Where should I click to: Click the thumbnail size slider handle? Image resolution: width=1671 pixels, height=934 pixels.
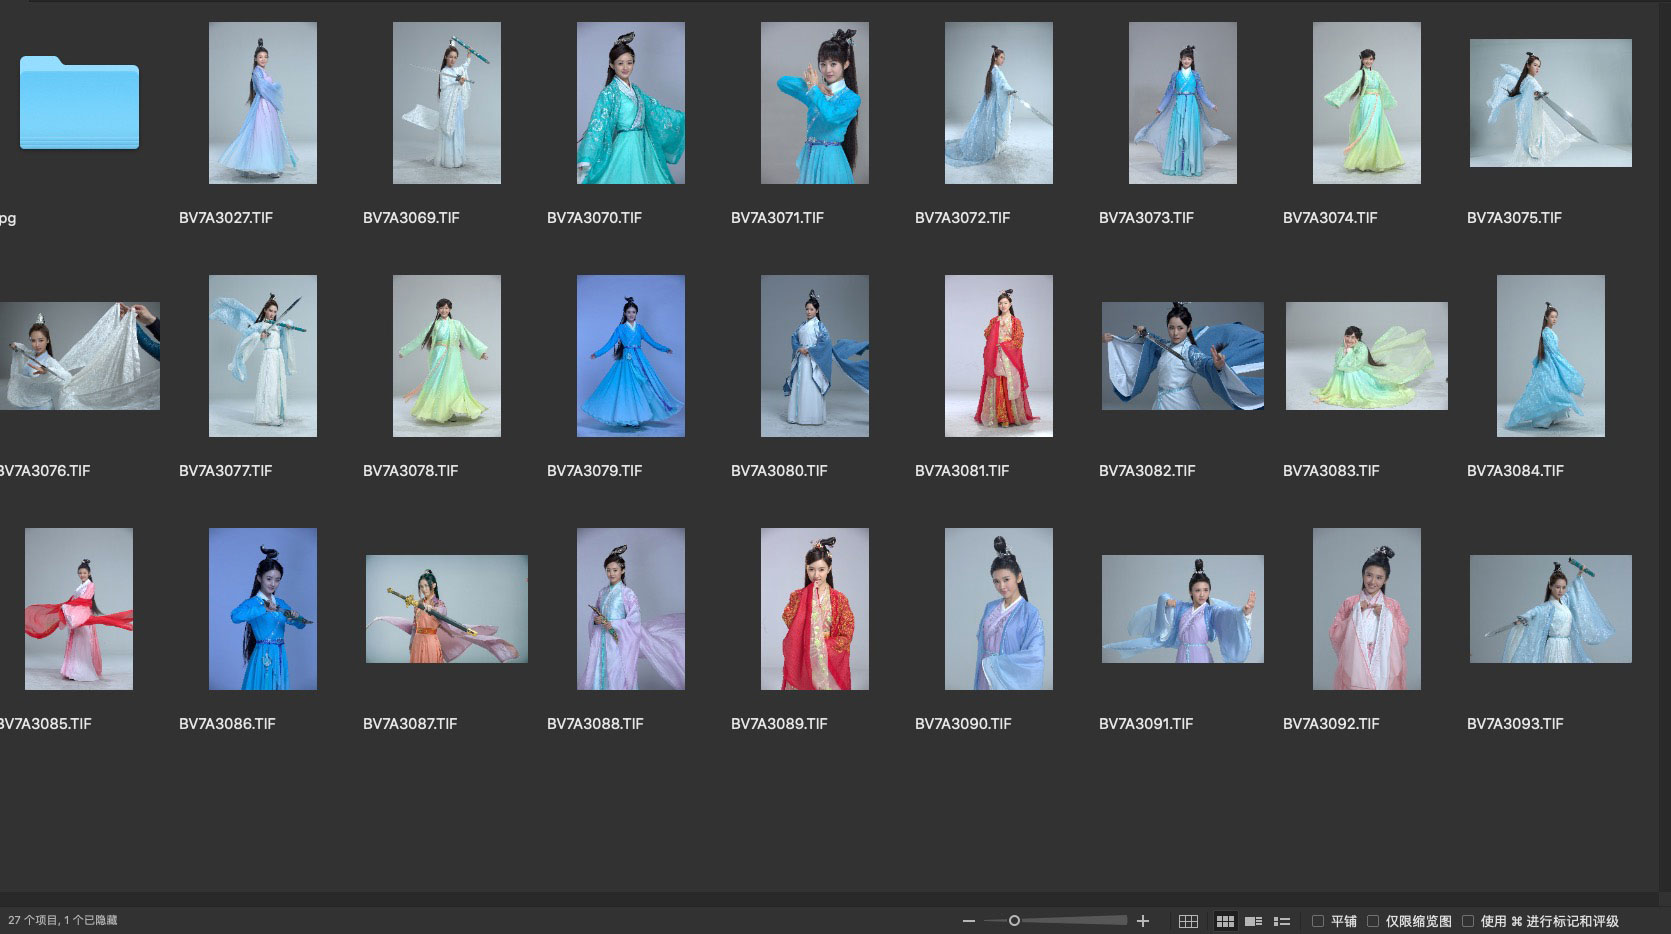pos(1014,921)
